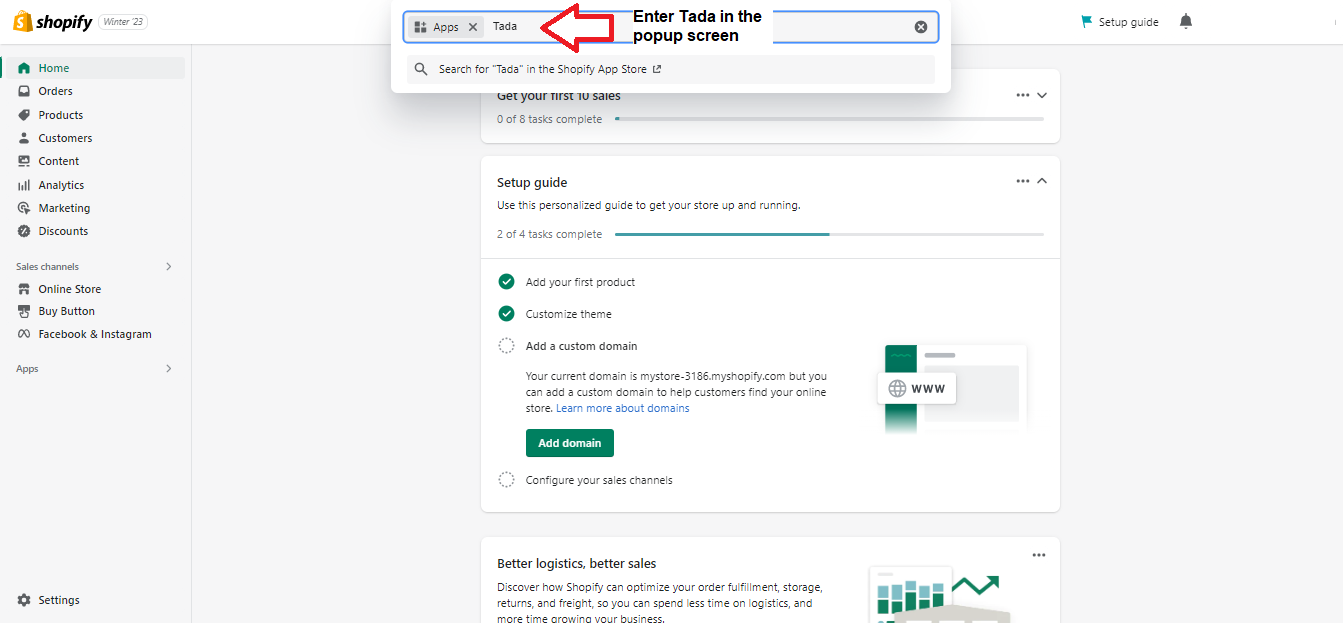Click the Winter '23 edition badge
The height and width of the screenshot is (623, 1343).
click(123, 22)
